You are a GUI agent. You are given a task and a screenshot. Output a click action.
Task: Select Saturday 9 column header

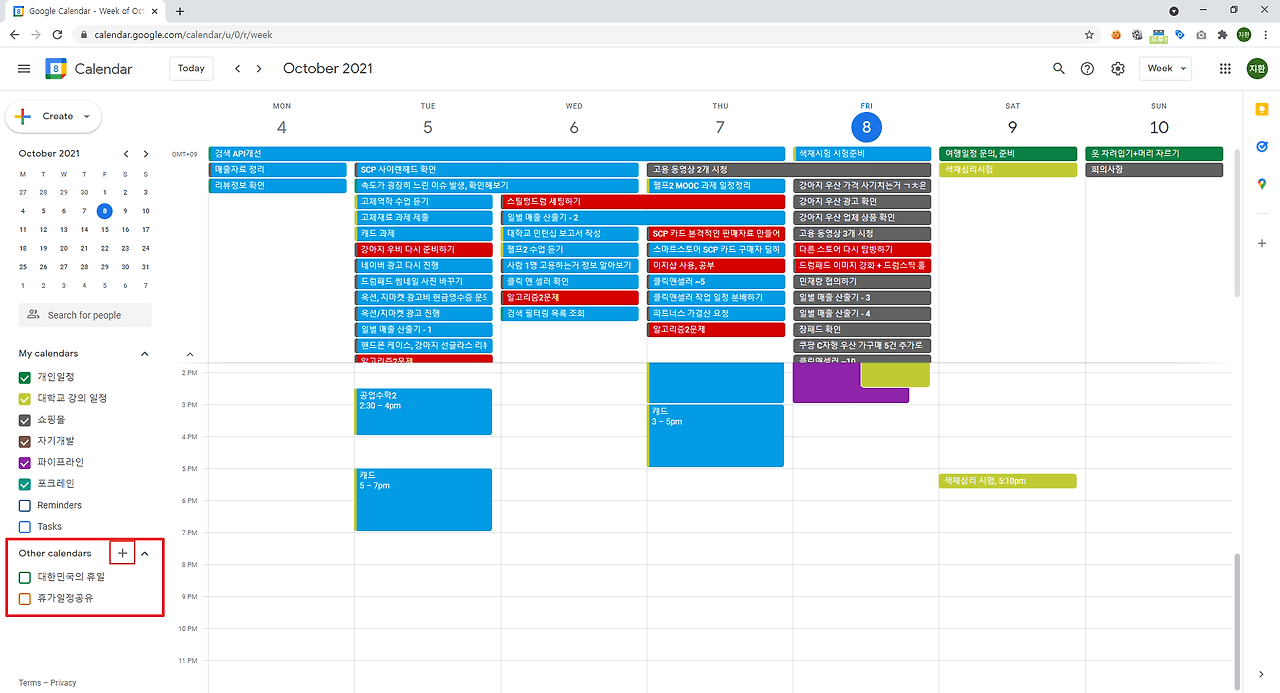point(1012,121)
